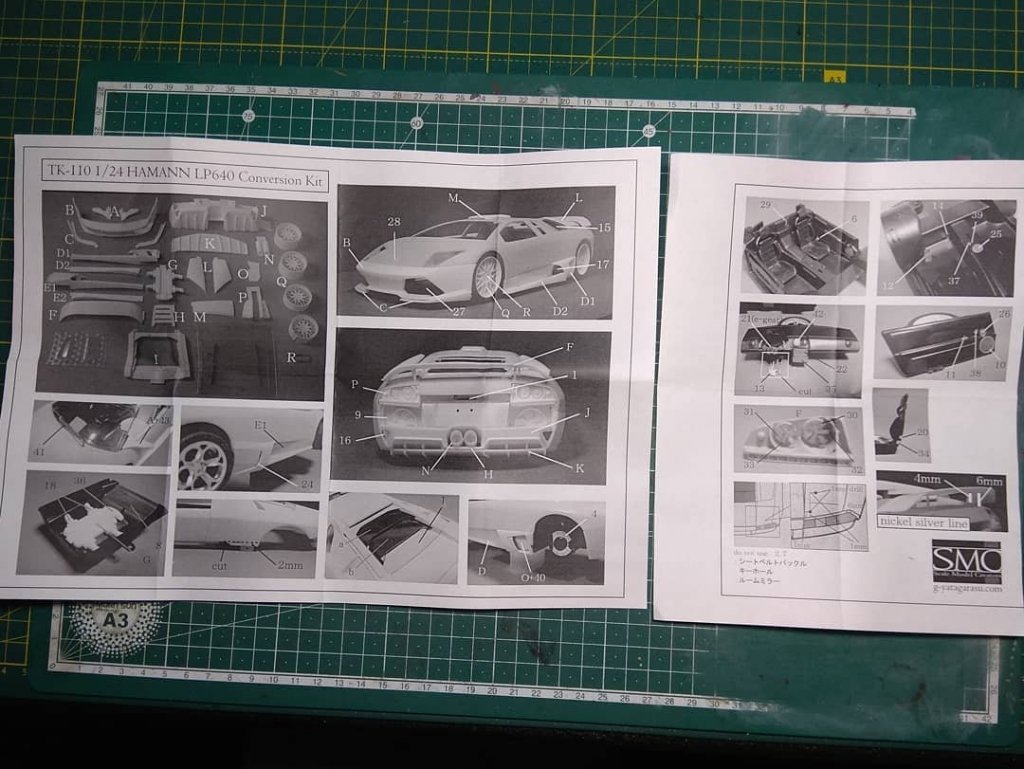Select the rear view car photo
1024x769 pixels.
pos(471,405)
